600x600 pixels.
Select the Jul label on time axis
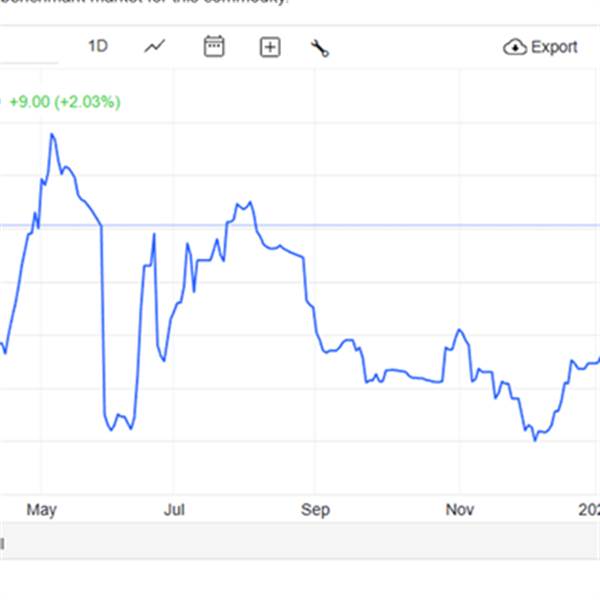tap(175, 510)
